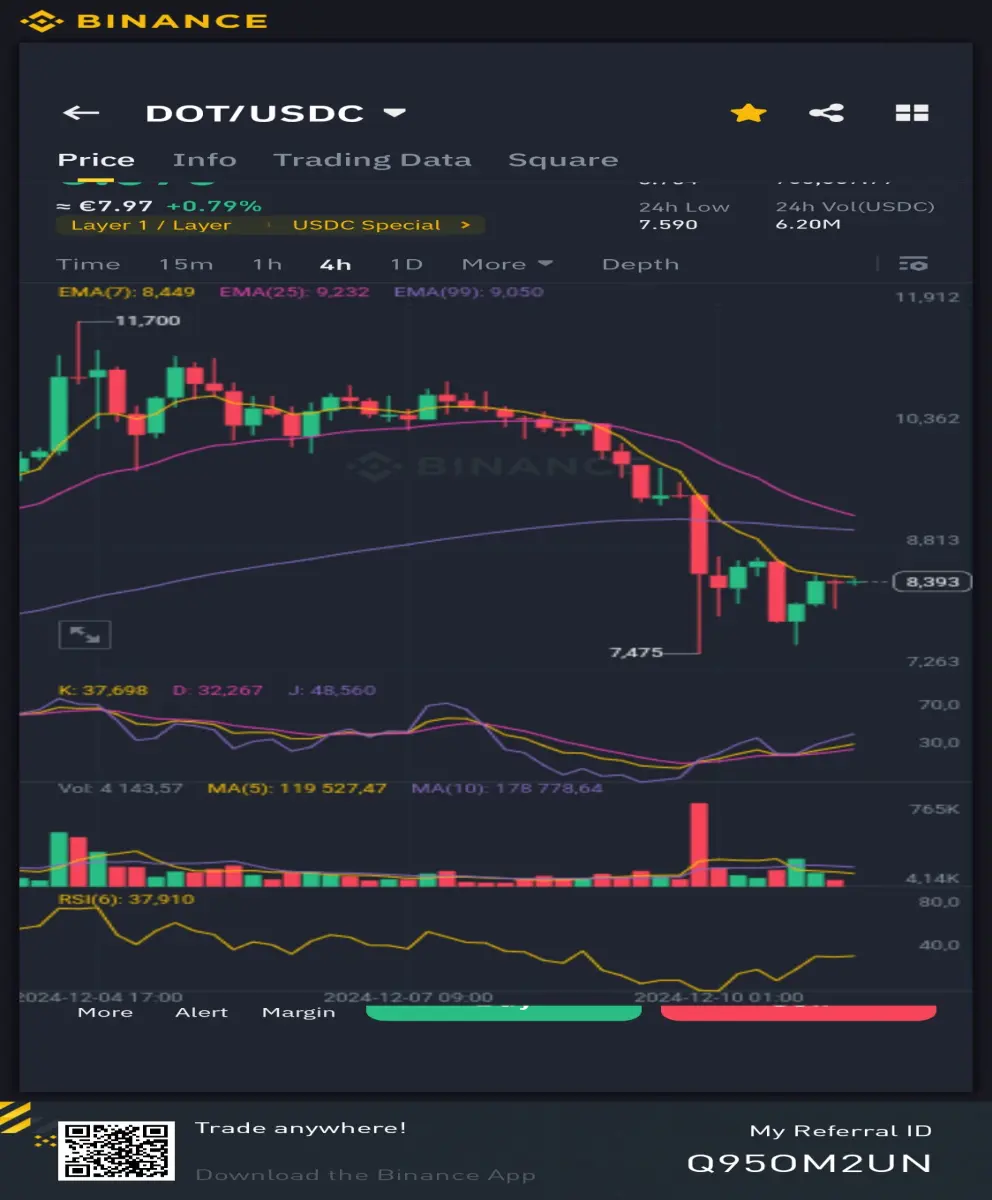This screenshot has width=992, height=1200.
Task: Click the volume MA(5) label
Action: click(x=297, y=788)
